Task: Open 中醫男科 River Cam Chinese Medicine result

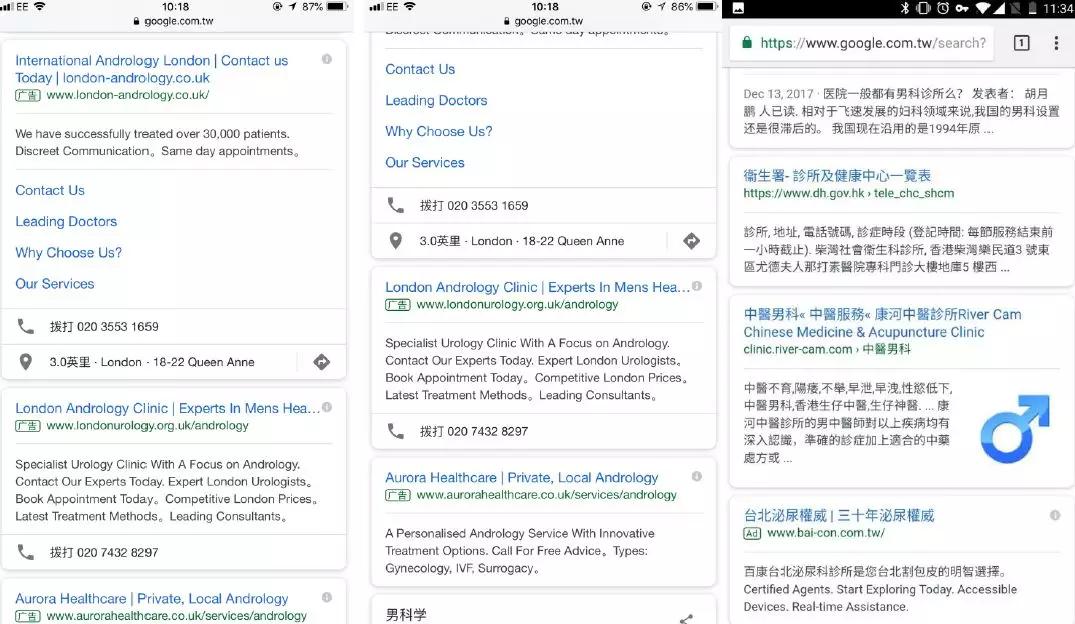Action: pyautogui.click(x=882, y=323)
